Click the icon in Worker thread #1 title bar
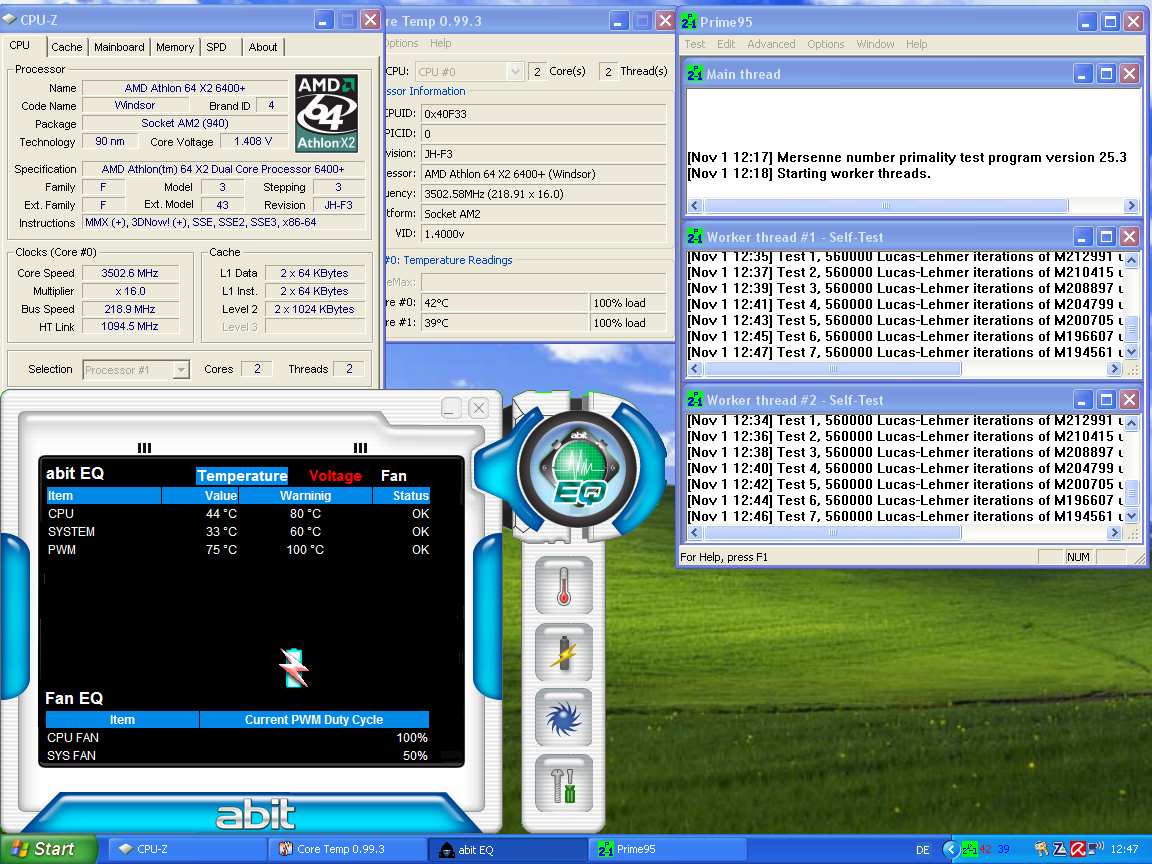 [x=694, y=237]
